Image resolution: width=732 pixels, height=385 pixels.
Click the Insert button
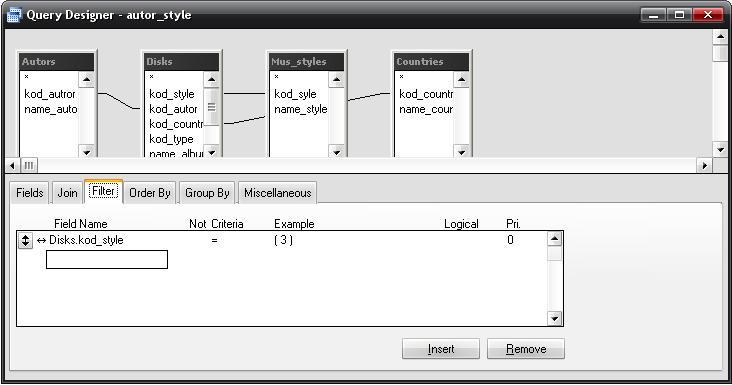441,349
